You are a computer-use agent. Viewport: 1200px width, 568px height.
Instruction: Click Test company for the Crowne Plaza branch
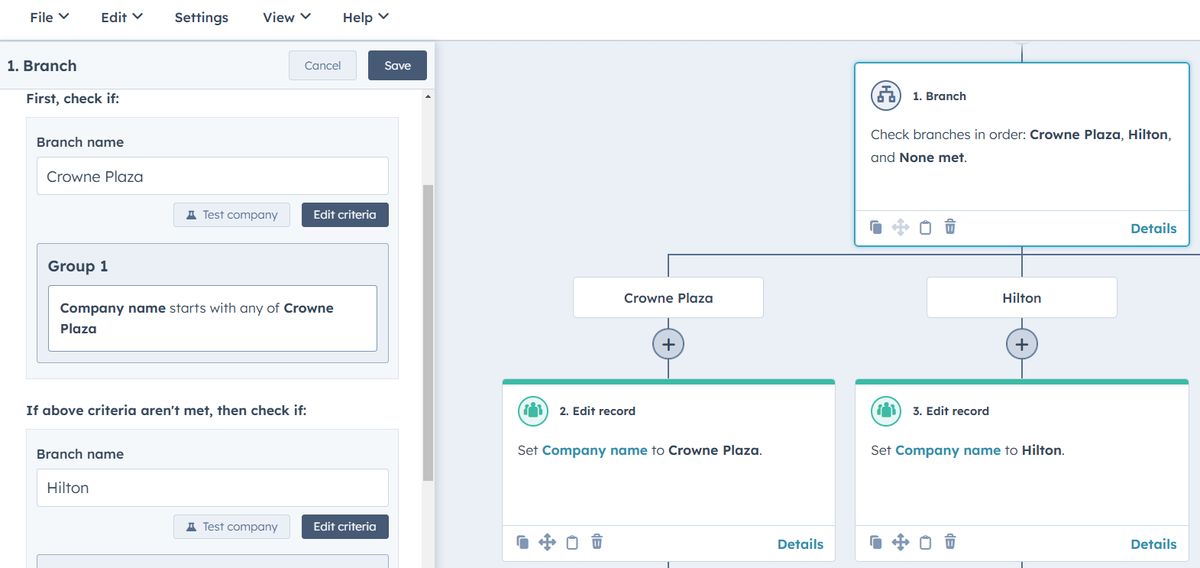(232, 215)
